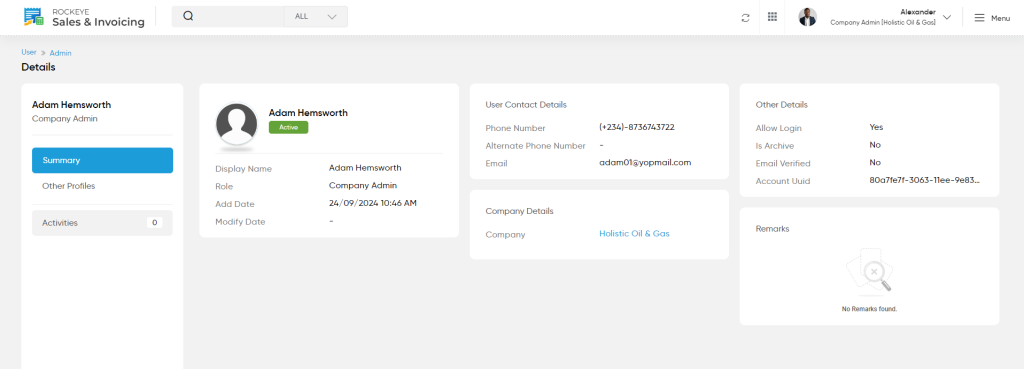Click Alexander's profile avatar picture
Image resolution: width=1024 pixels, height=369 pixels.
click(808, 17)
